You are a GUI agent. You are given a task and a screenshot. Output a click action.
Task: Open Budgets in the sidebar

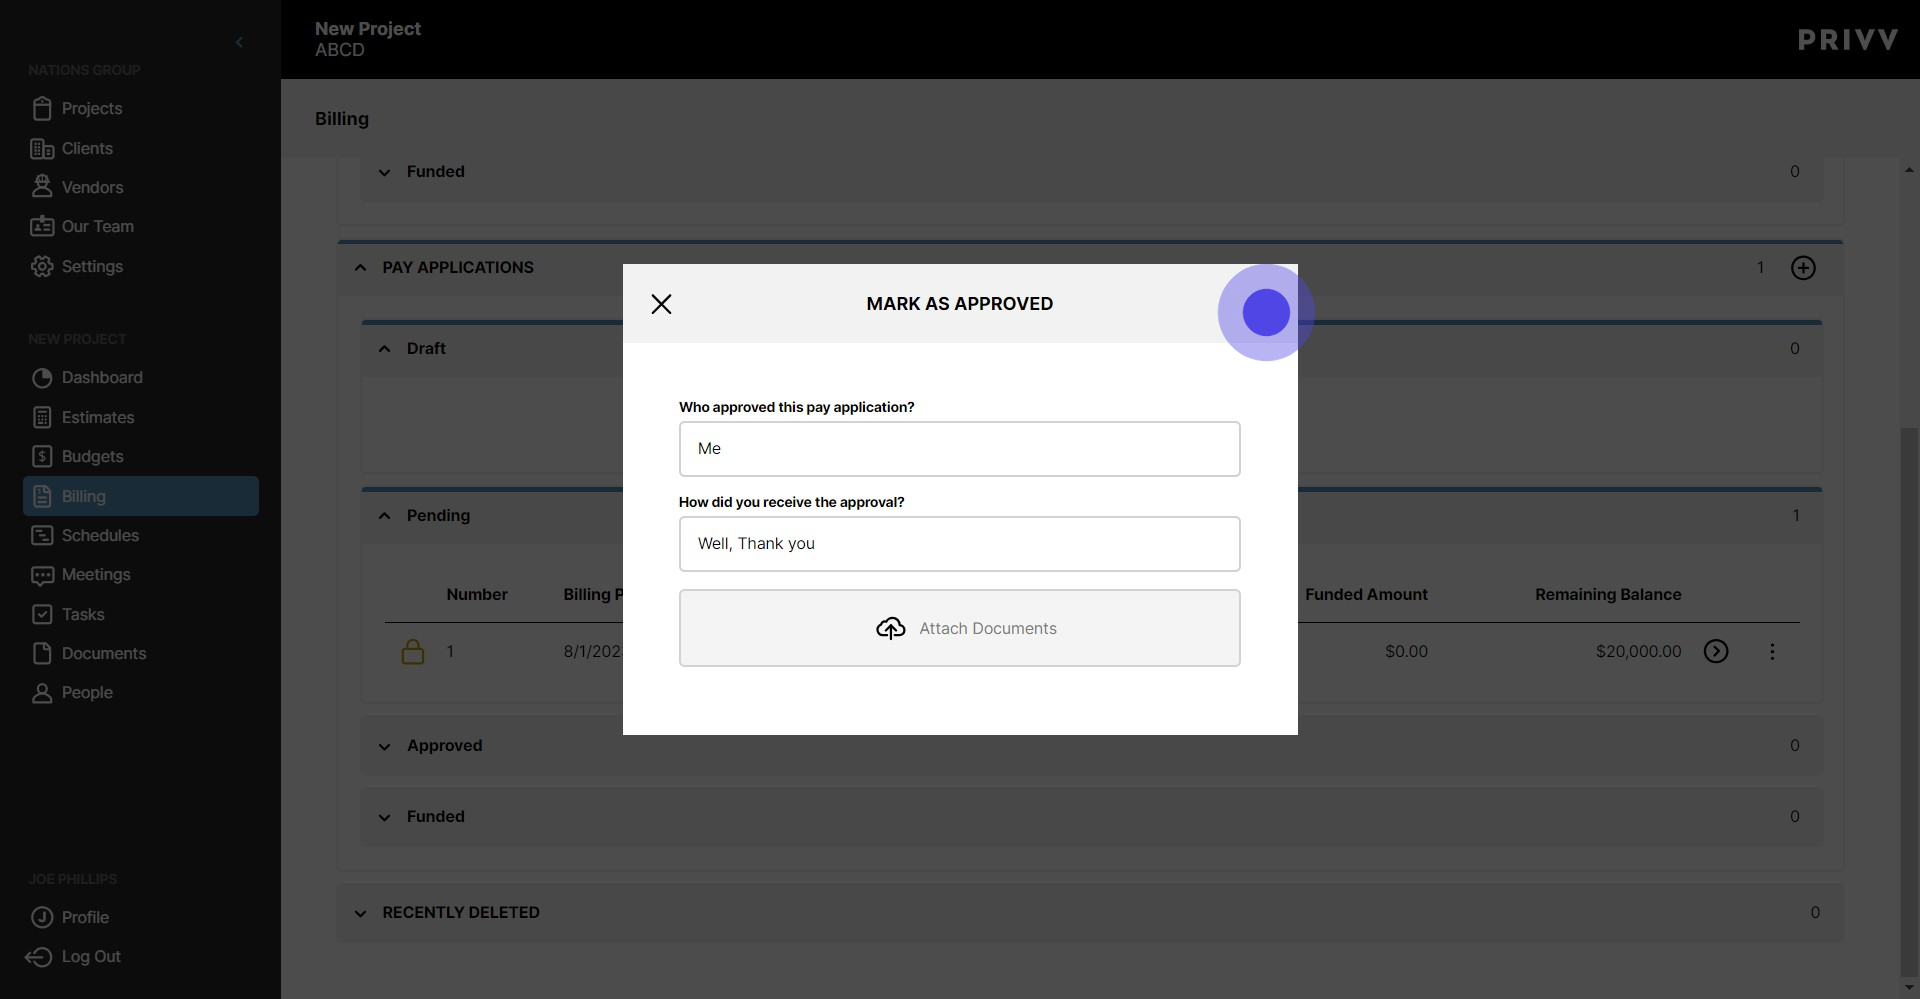point(92,456)
